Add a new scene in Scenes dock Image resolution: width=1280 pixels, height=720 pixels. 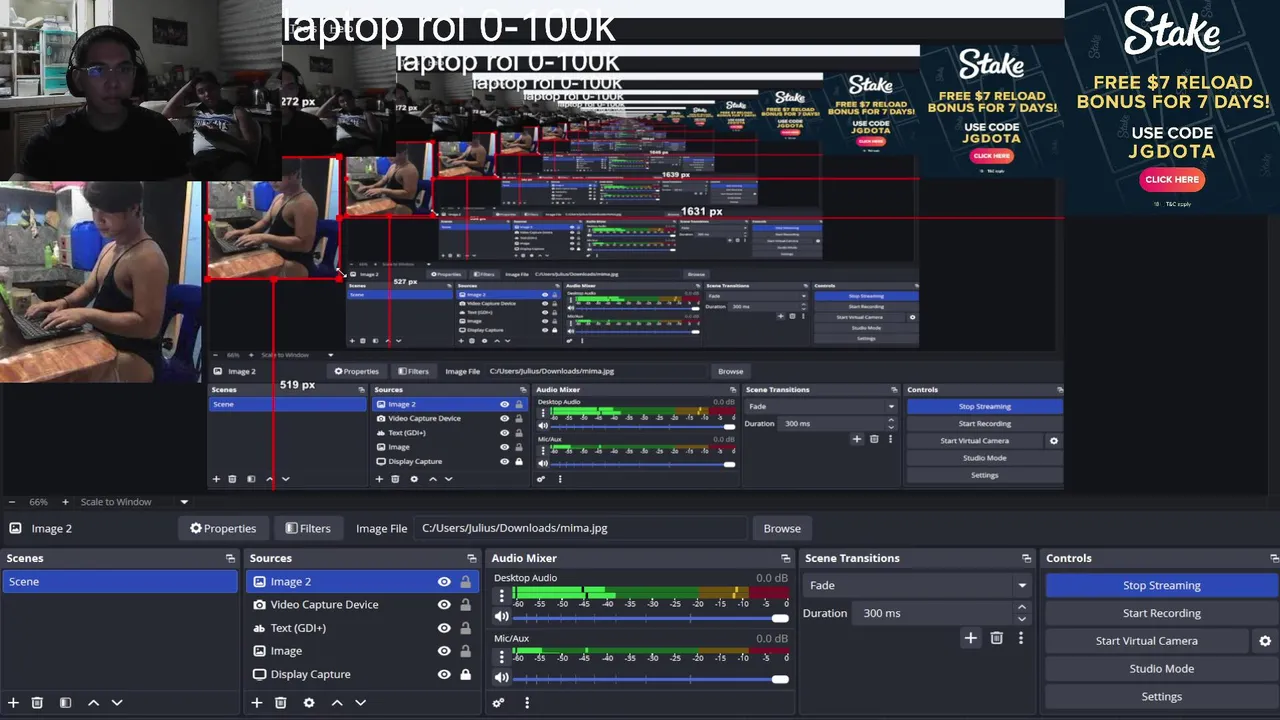point(13,703)
